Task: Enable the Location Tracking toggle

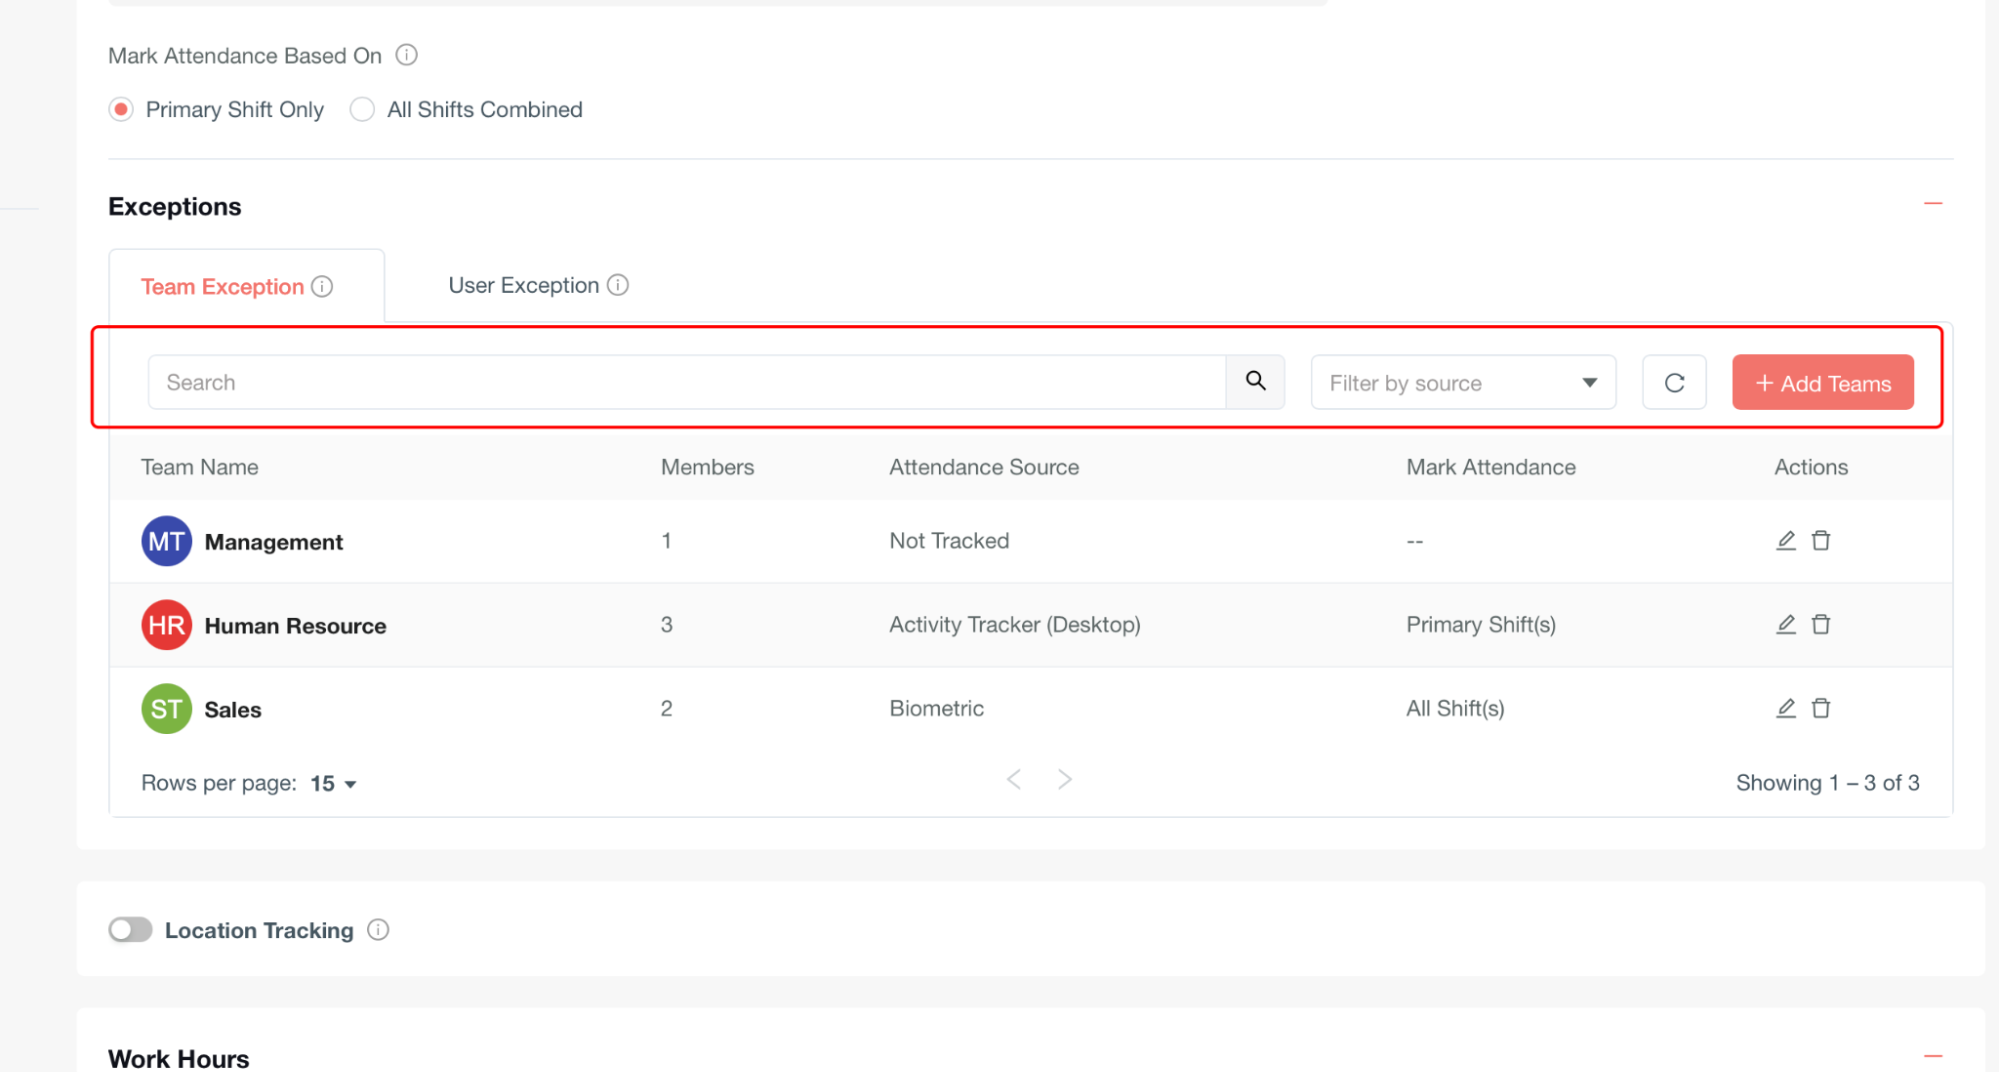Action: (x=130, y=930)
